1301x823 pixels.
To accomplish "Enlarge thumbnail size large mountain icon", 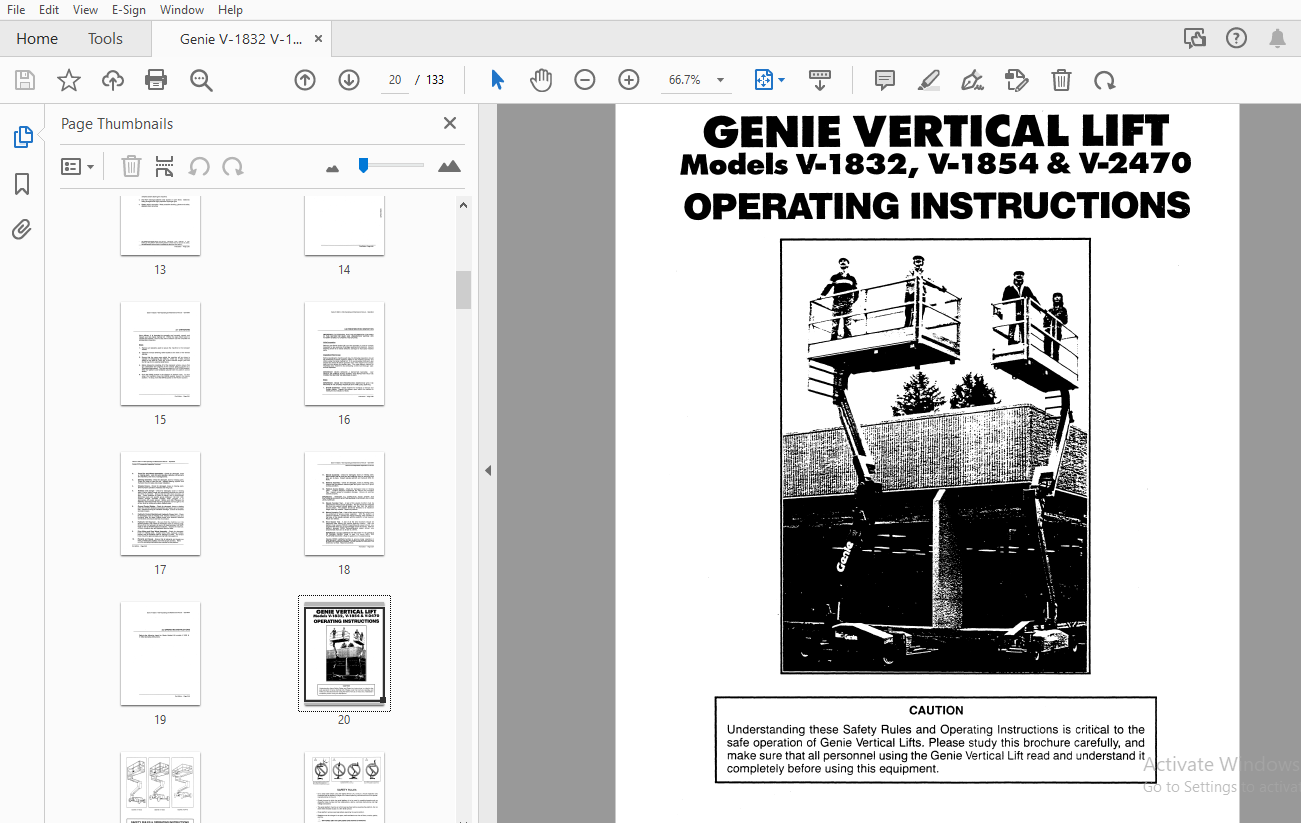I will pos(450,166).
